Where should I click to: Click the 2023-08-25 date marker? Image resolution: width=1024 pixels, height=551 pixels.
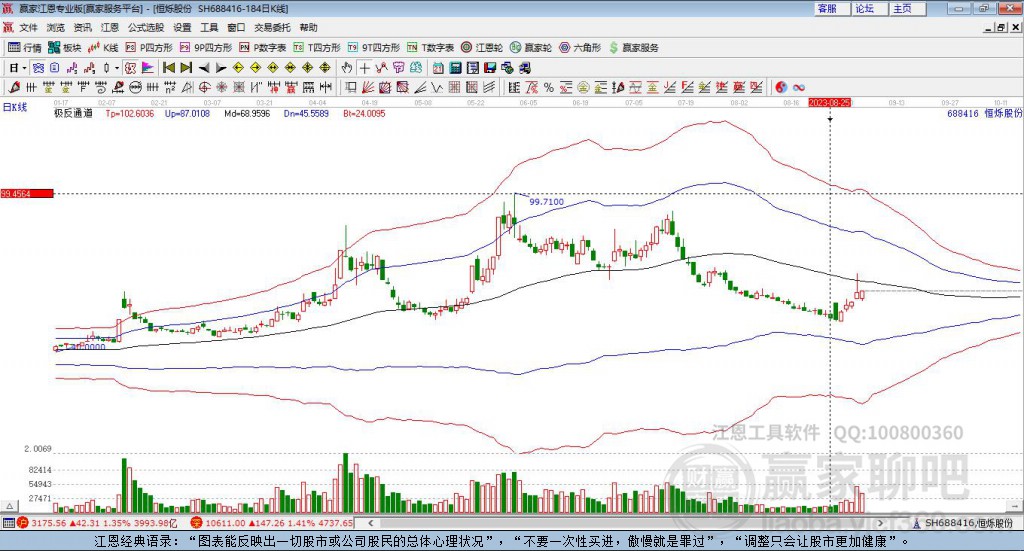coord(829,103)
